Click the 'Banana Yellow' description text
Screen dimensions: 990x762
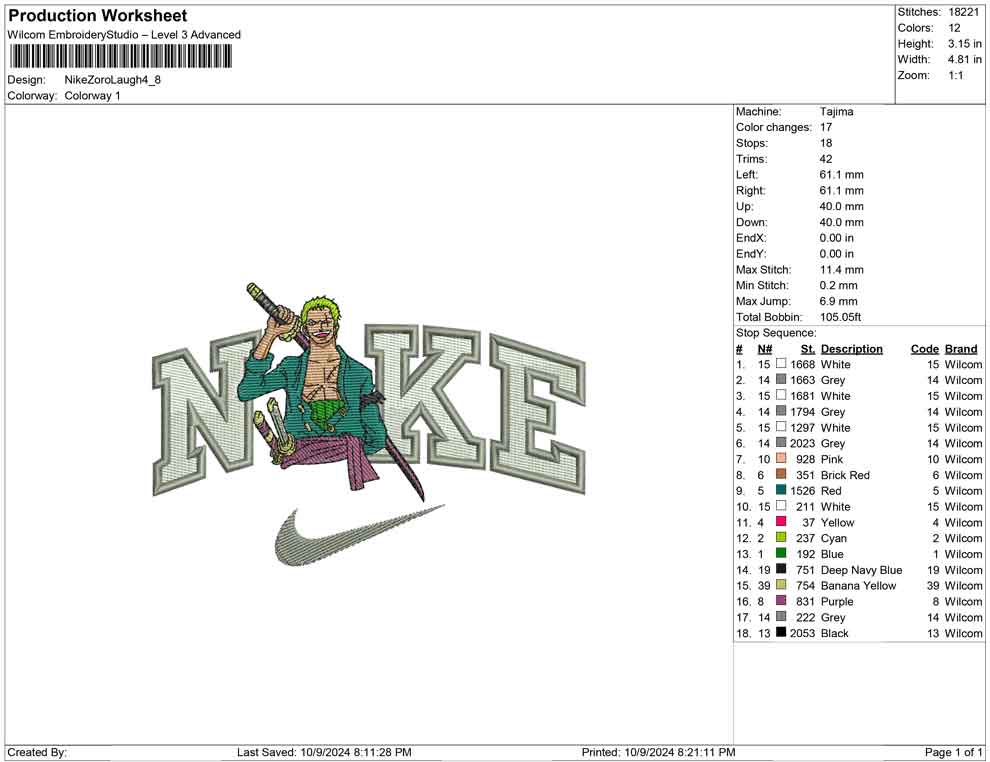coord(858,585)
